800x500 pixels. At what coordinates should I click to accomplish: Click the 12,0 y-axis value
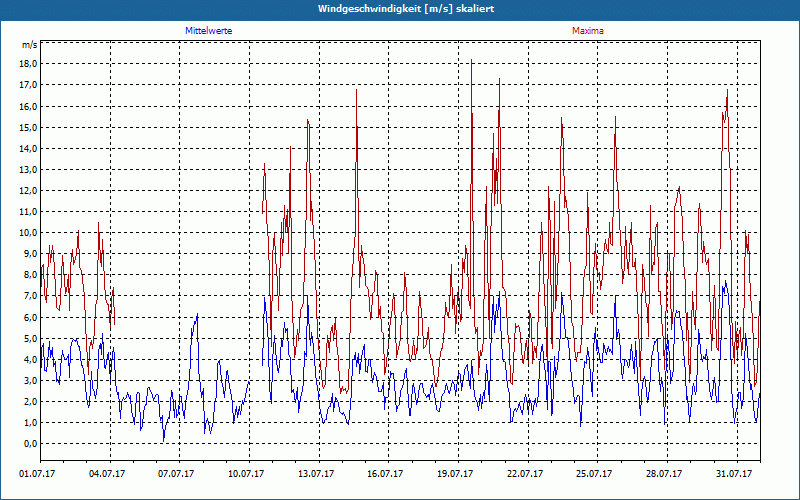(x=28, y=190)
